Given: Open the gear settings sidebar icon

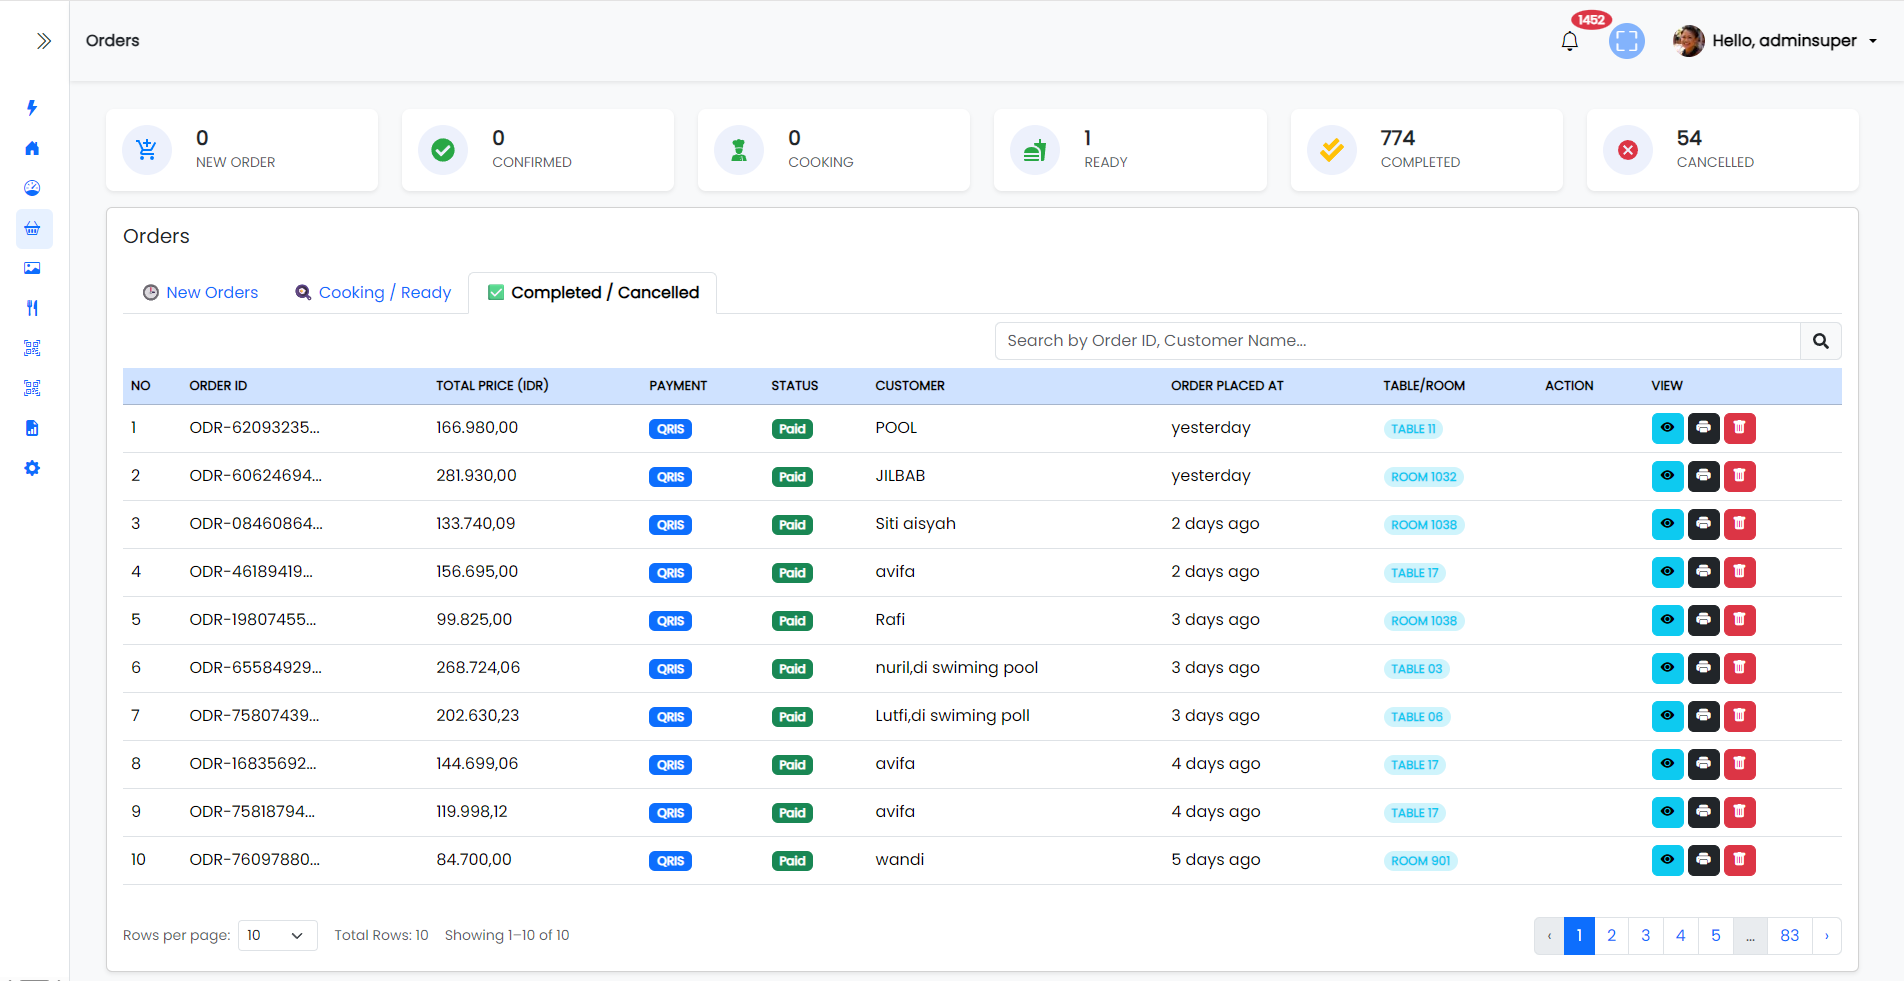Looking at the screenshot, I should tap(32, 468).
